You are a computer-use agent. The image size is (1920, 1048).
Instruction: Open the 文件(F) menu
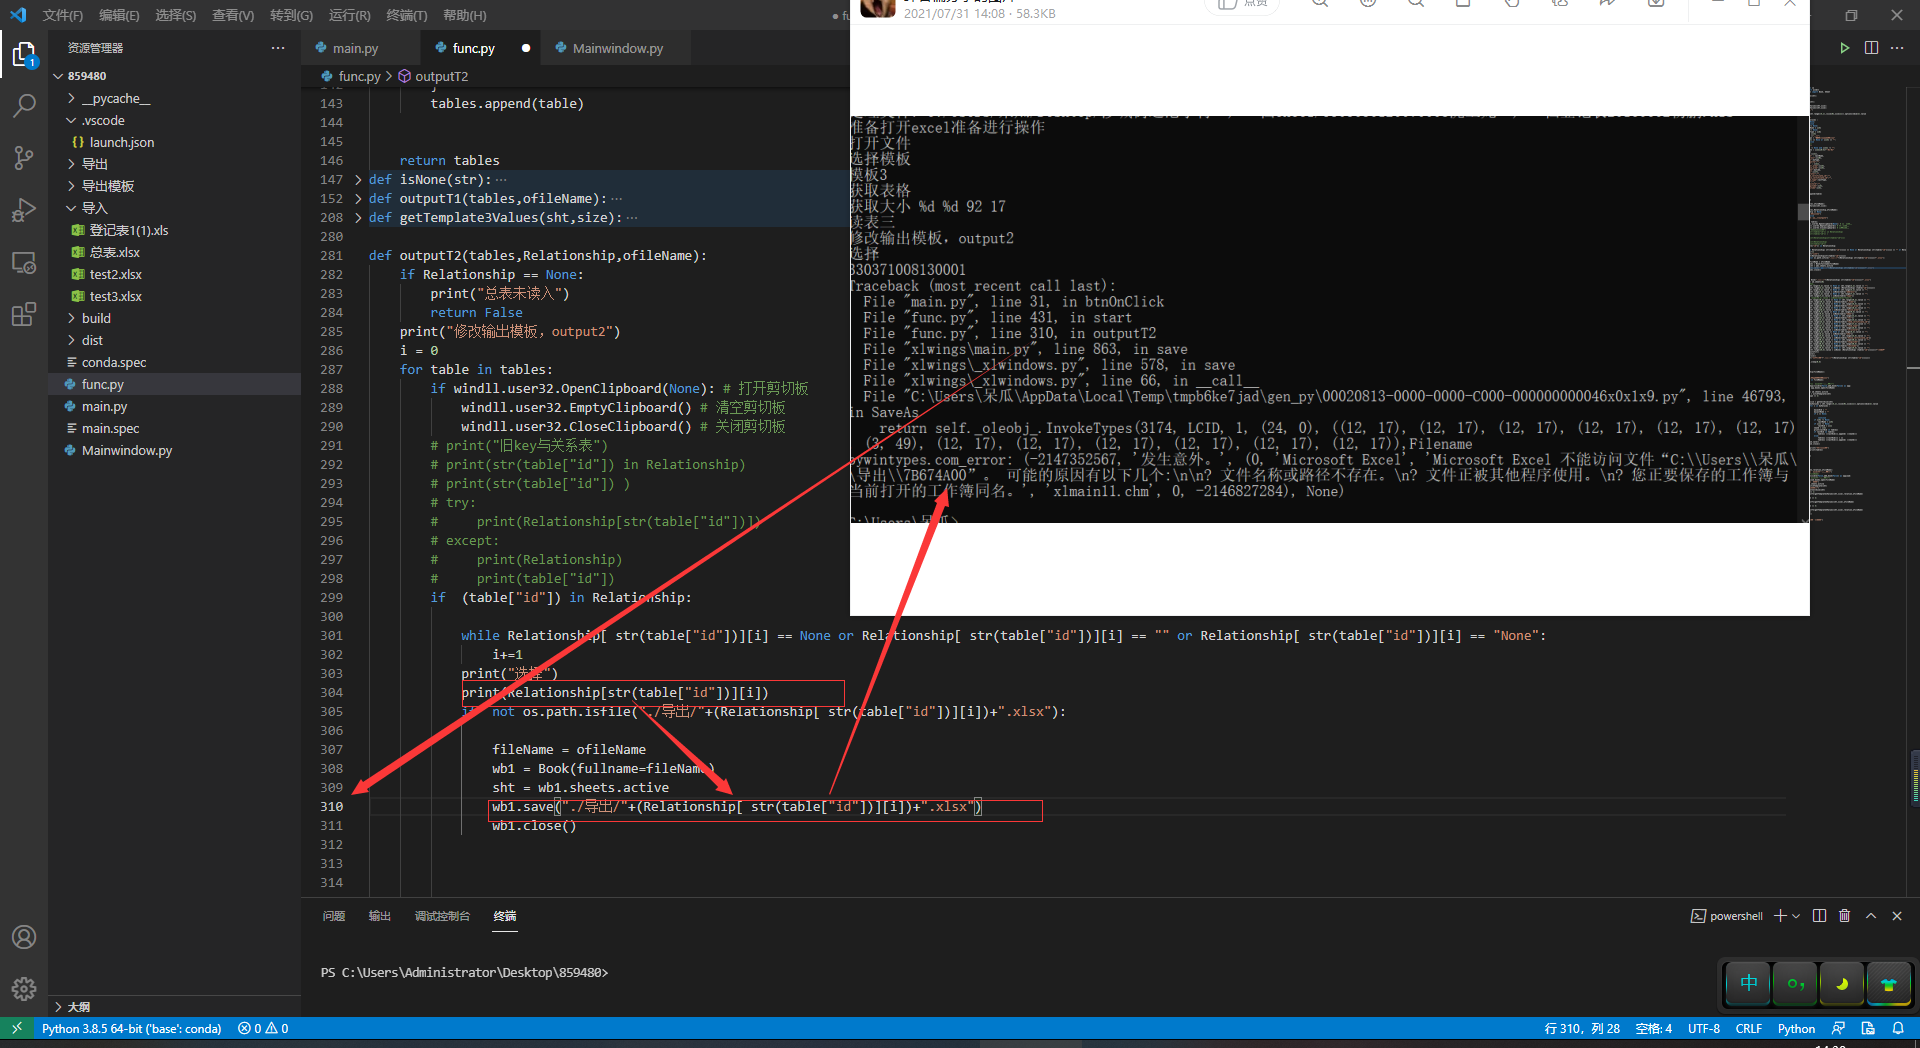click(63, 15)
